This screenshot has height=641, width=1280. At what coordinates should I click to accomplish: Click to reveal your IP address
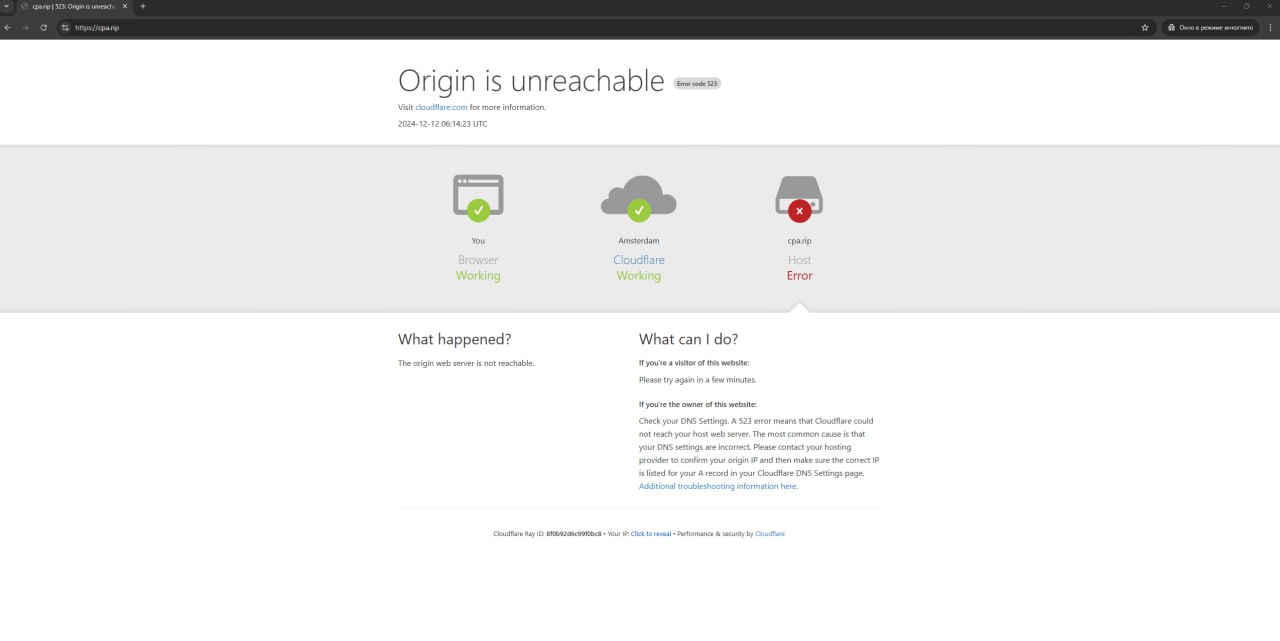(x=651, y=534)
